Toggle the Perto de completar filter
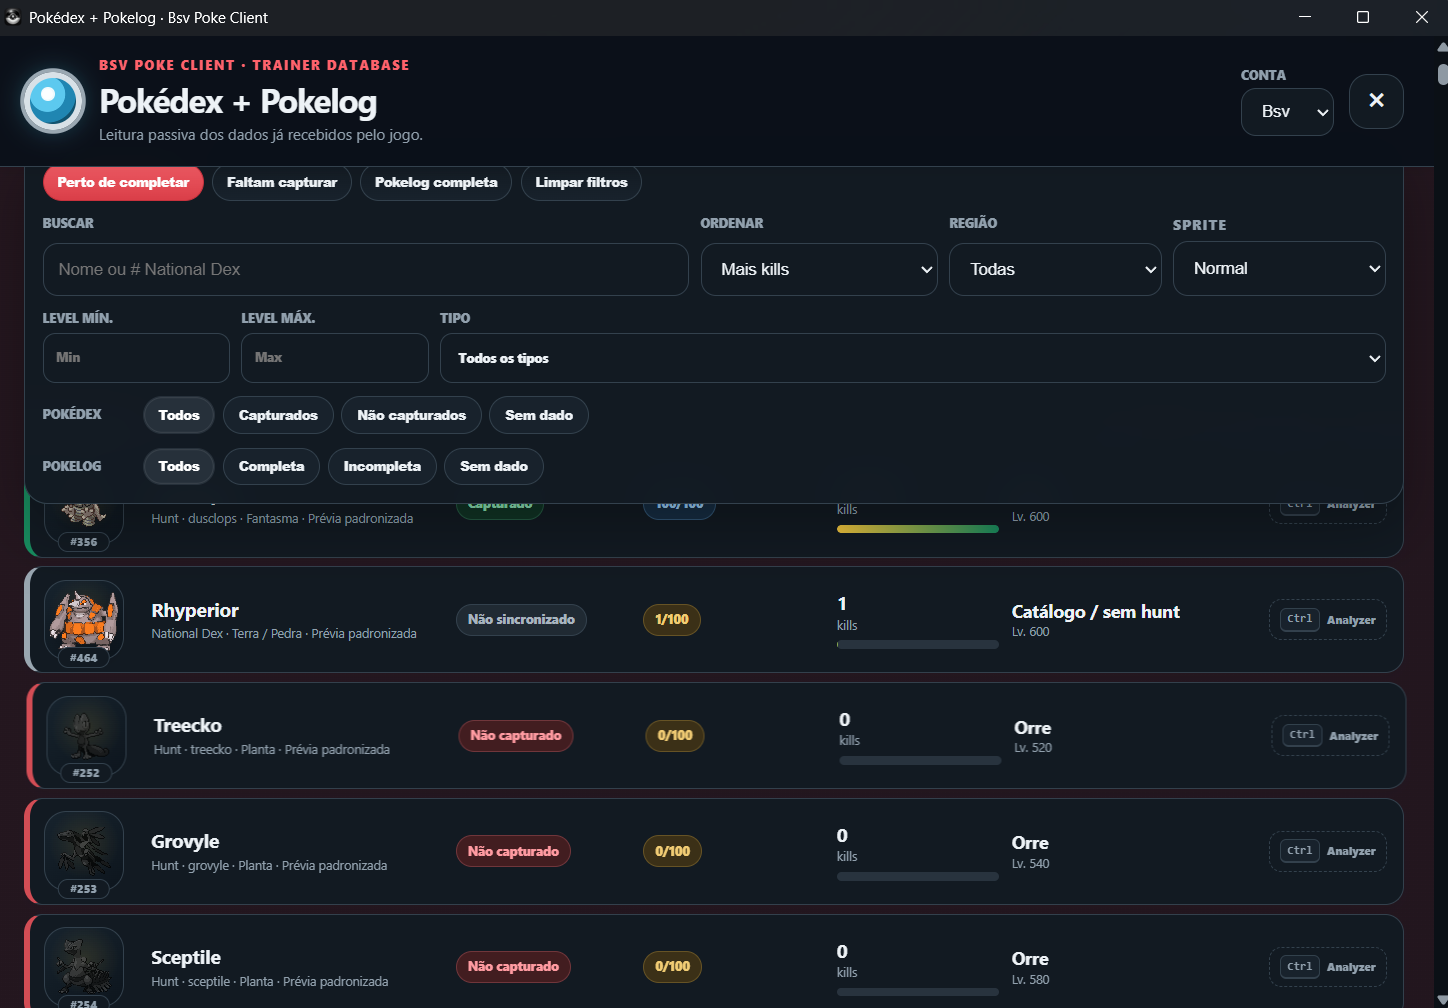1448x1008 pixels. [x=123, y=183]
